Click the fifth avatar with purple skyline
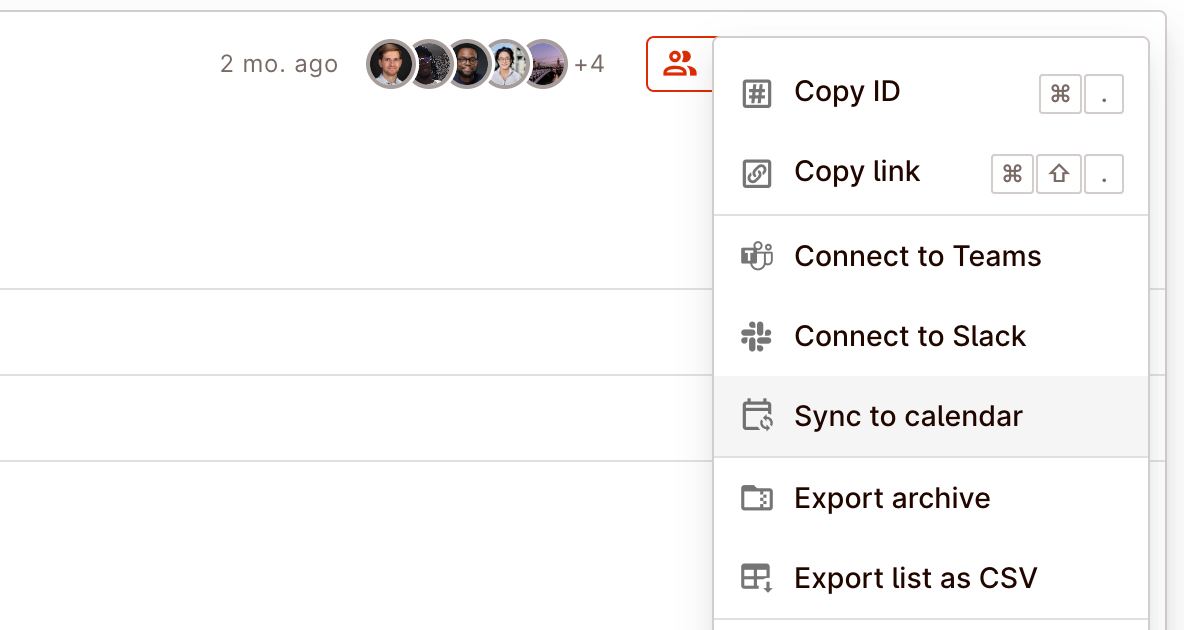 tap(545, 64)
